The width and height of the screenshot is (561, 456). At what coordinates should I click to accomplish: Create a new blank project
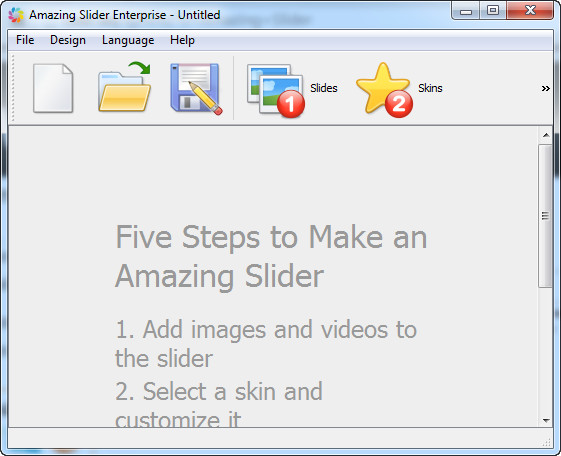click(x=53, y=88)
